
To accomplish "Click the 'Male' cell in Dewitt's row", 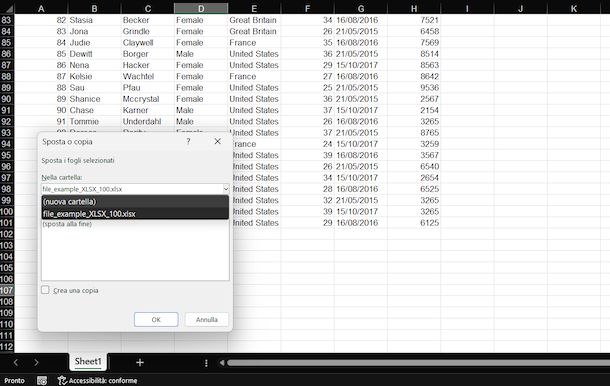I will (x=201, y=54).
